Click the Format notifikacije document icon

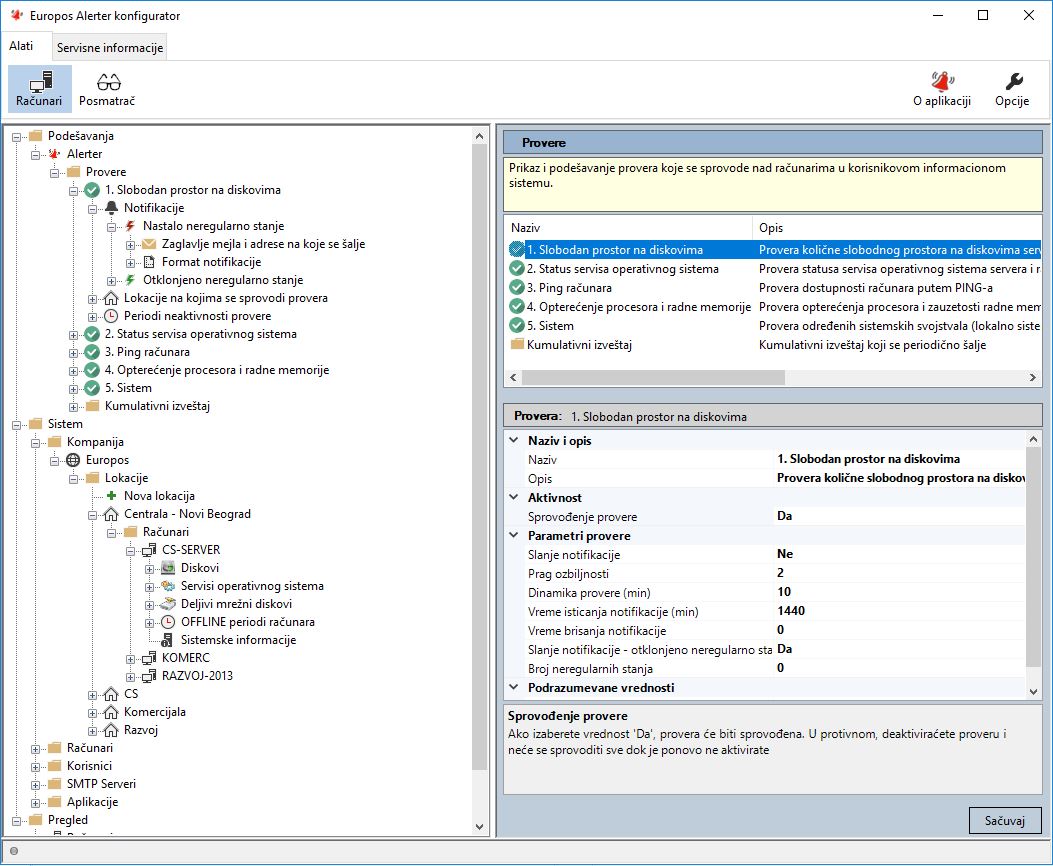[x=149, y=262]
